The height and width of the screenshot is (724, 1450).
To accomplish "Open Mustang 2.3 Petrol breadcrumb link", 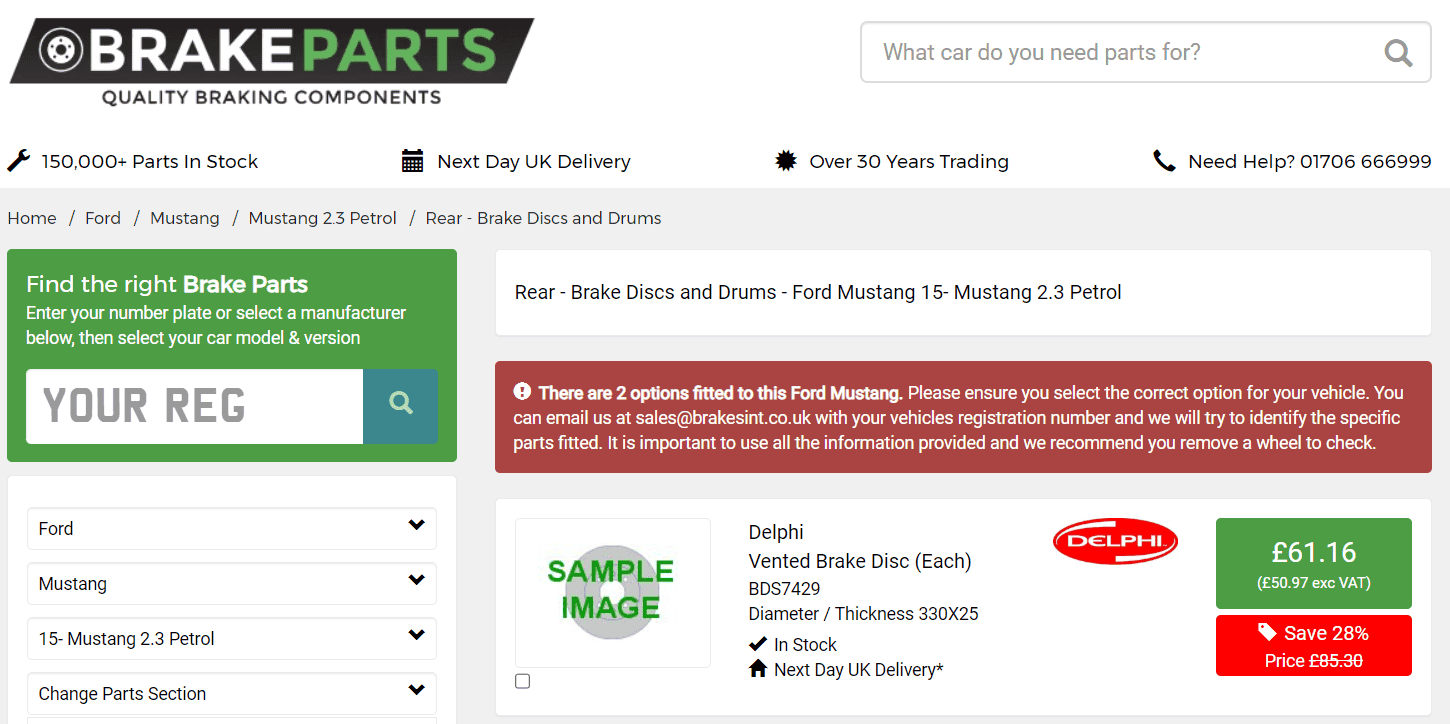I will 323,218.
